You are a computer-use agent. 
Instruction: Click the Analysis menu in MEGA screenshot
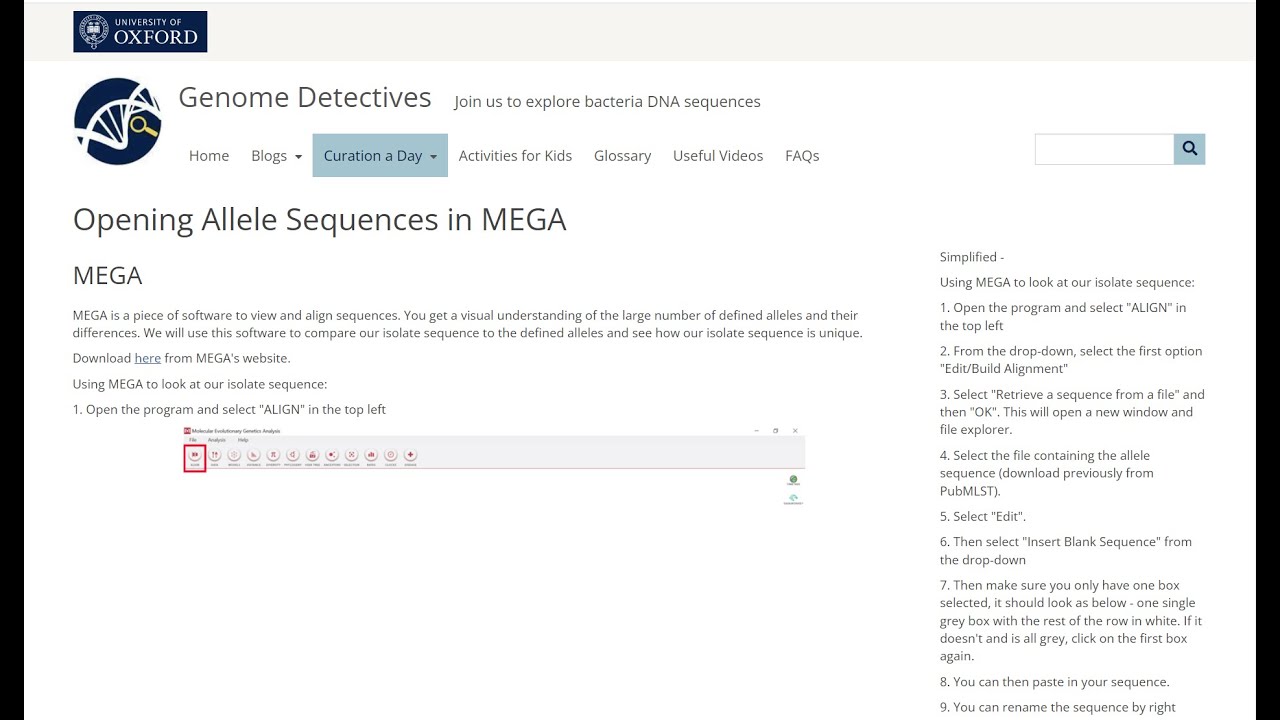[x=217, y=440]
